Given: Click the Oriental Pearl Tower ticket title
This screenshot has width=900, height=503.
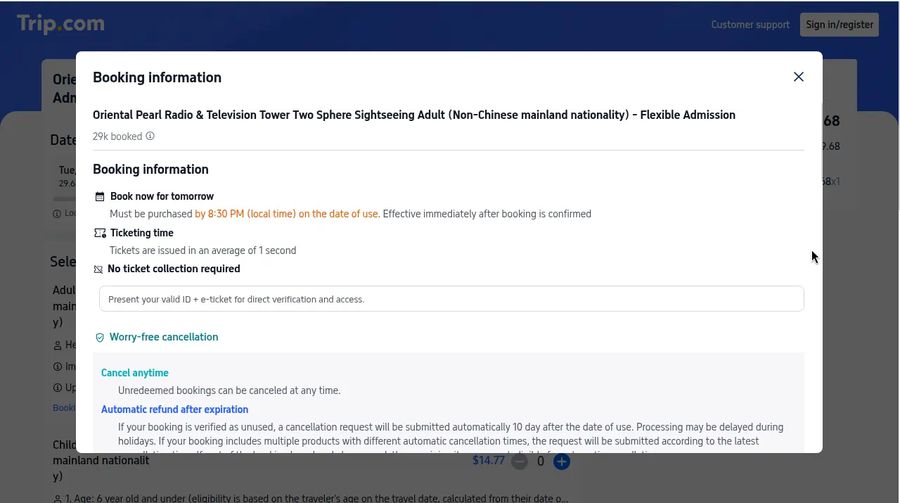Looking at the screenshot, I should pyautogui.click(x=414, y=115).
